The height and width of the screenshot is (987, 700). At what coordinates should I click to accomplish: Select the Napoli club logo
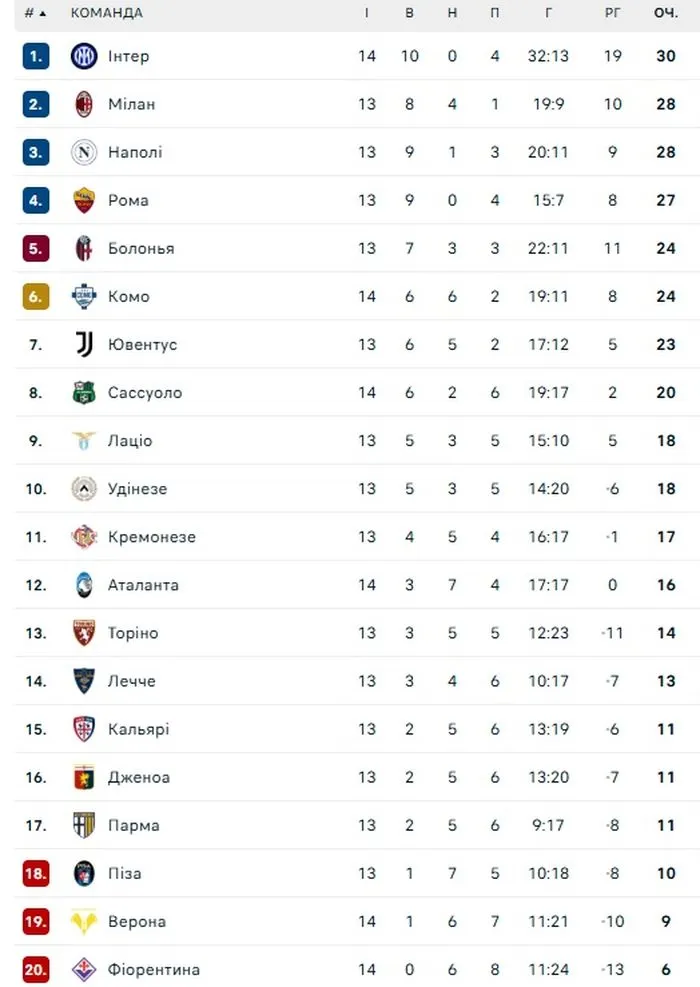(84, 152)
